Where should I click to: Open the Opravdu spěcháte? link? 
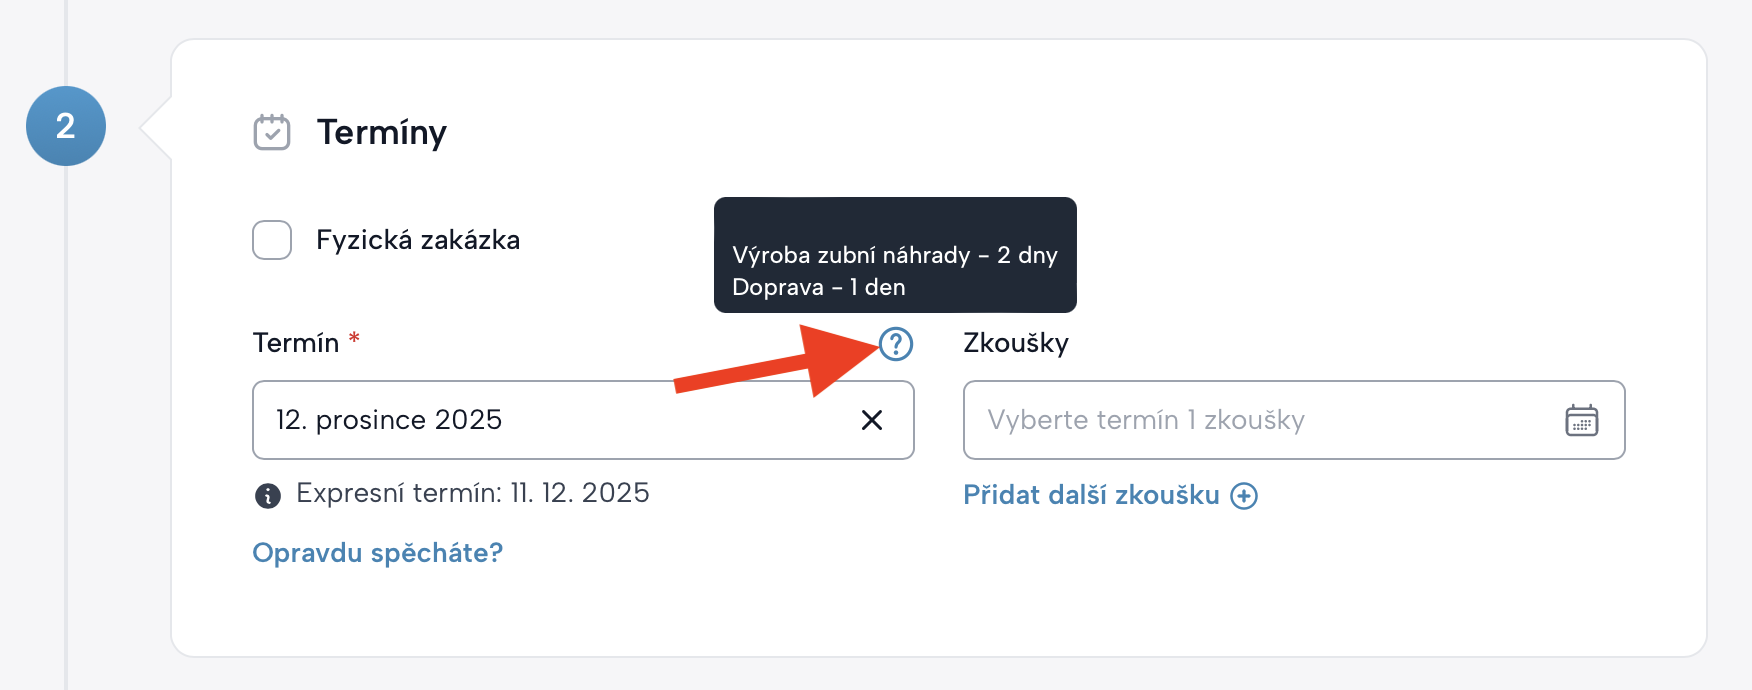(x=377, y=553)
